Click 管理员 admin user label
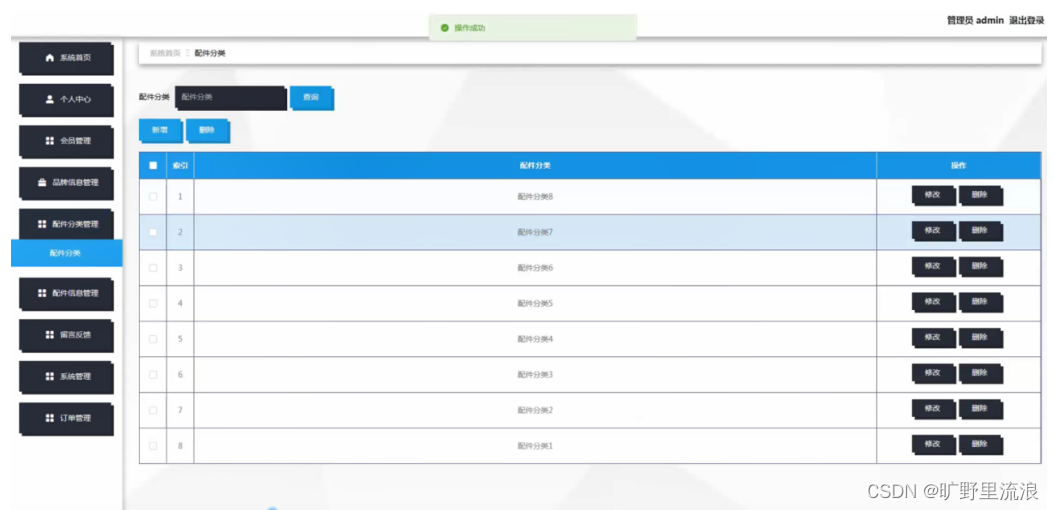 [x=975, y=21]
